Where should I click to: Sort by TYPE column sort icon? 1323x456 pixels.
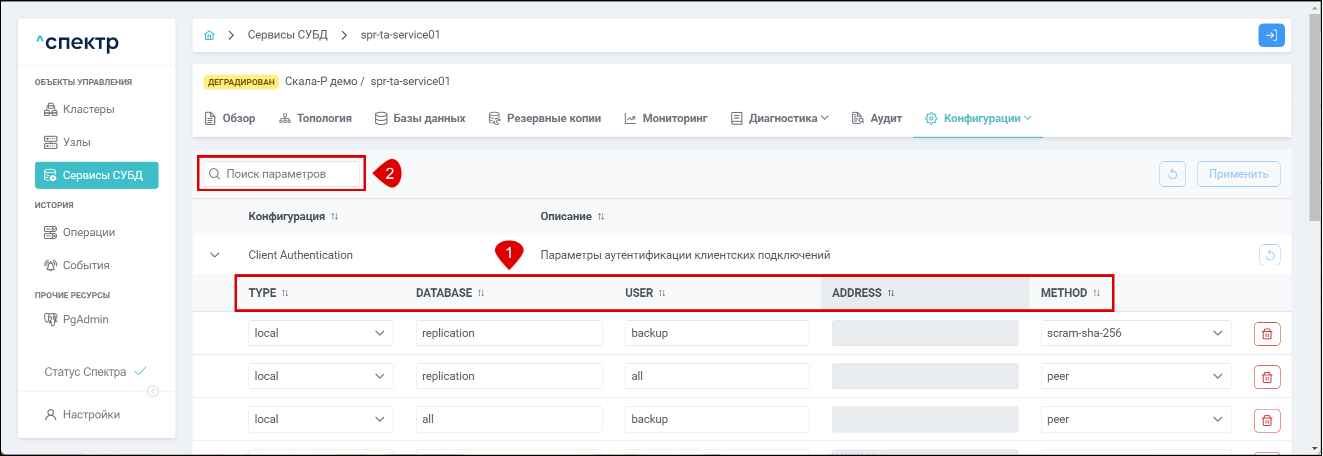point(285,293)
